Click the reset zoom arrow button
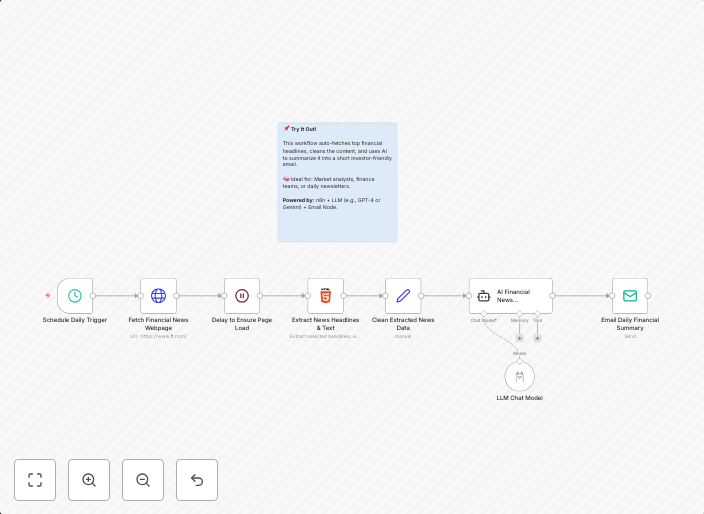704x514 pixels. 197,480
